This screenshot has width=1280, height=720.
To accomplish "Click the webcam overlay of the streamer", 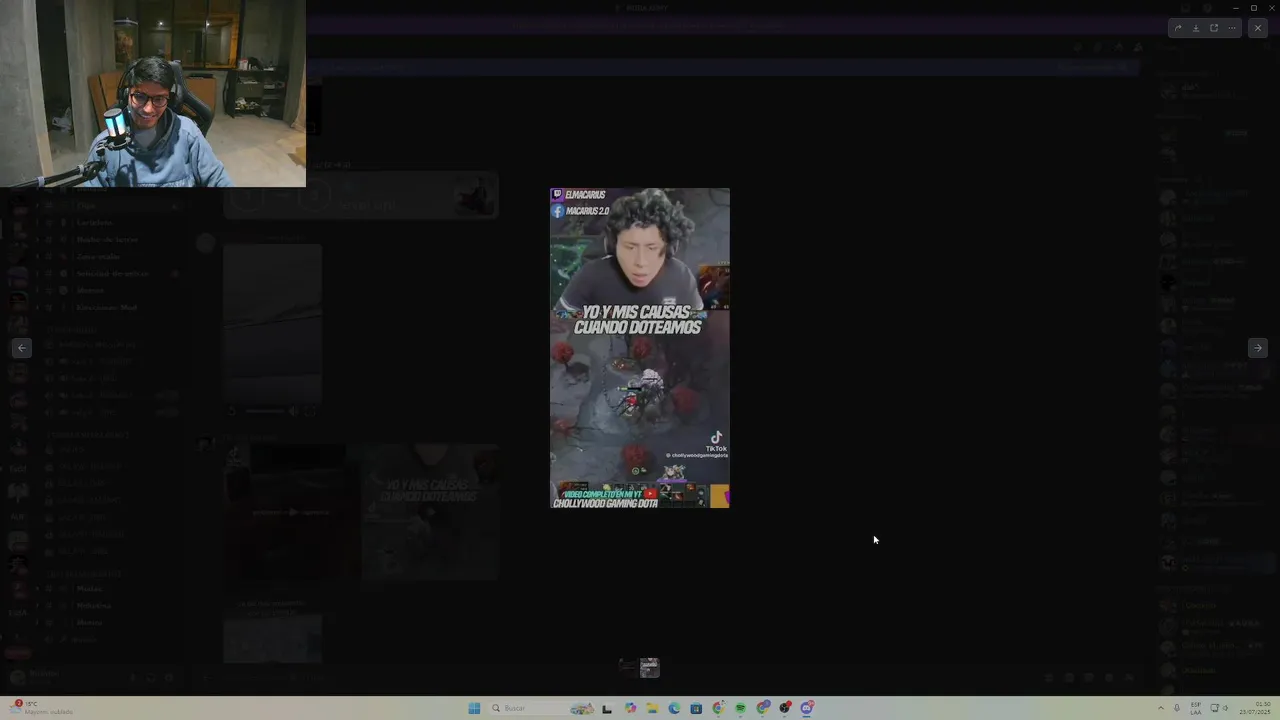I will coord(153,94).
